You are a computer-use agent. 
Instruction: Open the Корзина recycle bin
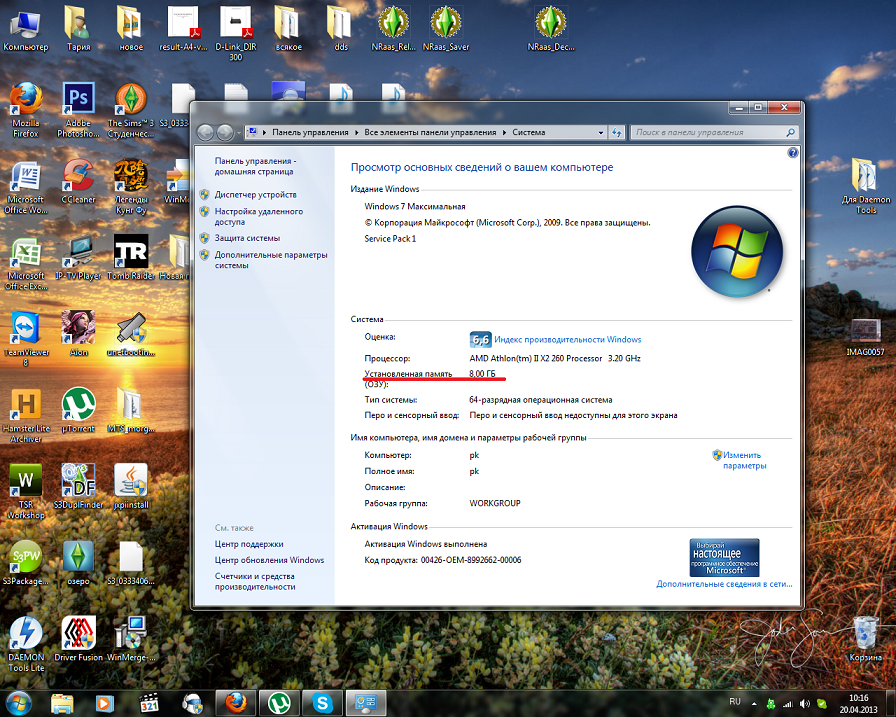(865, 639)
